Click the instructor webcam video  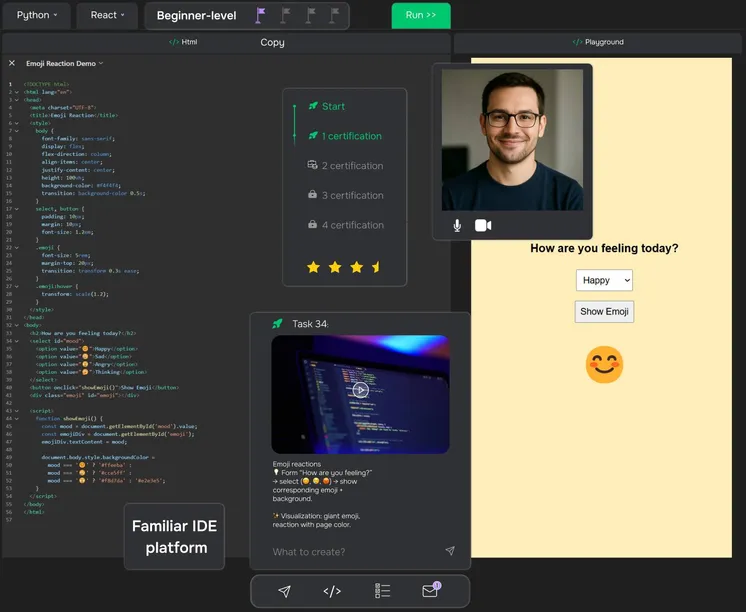click(x=512, y=140)
